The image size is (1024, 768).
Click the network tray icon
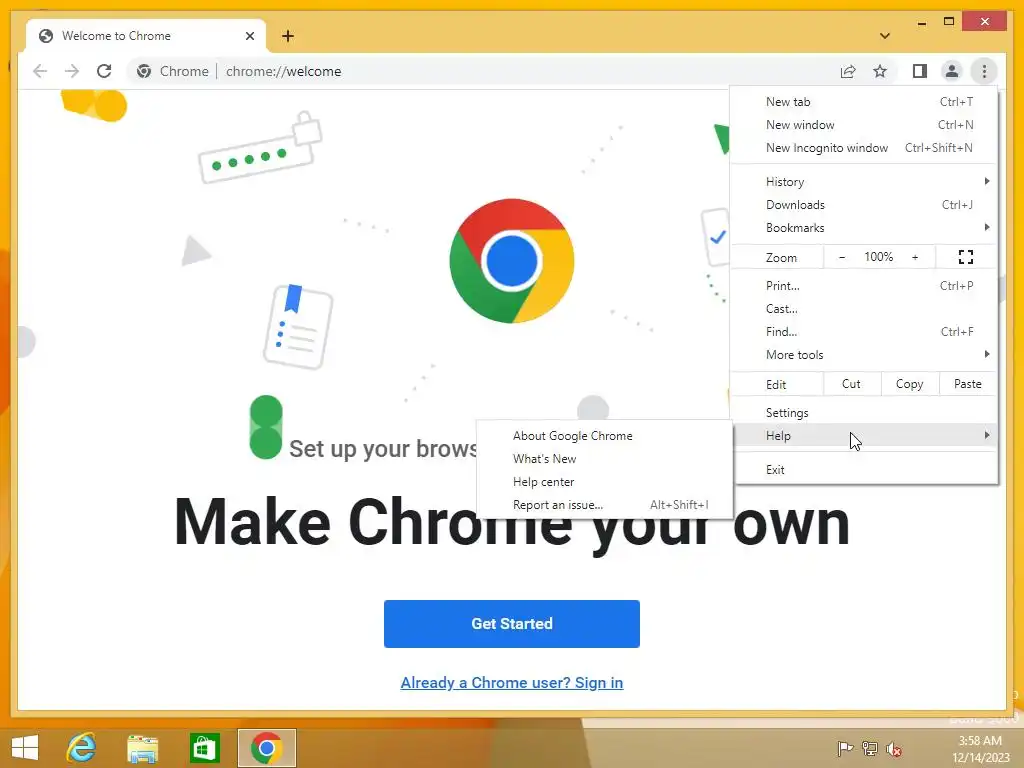869,748
